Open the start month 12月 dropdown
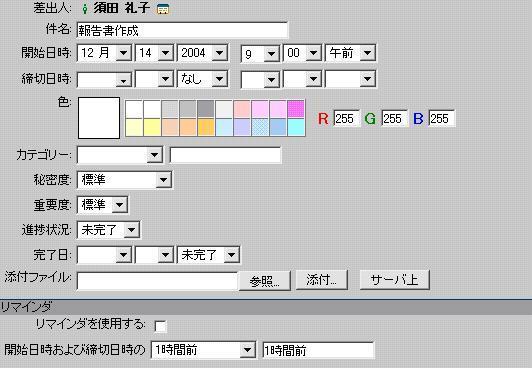This screenshot has width=532, height=368. point(104,53)
